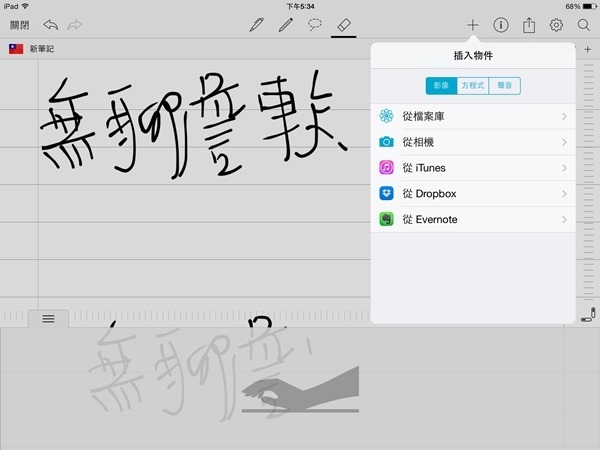
Task: Switch to the 方程式 tab
Action: 473,85
